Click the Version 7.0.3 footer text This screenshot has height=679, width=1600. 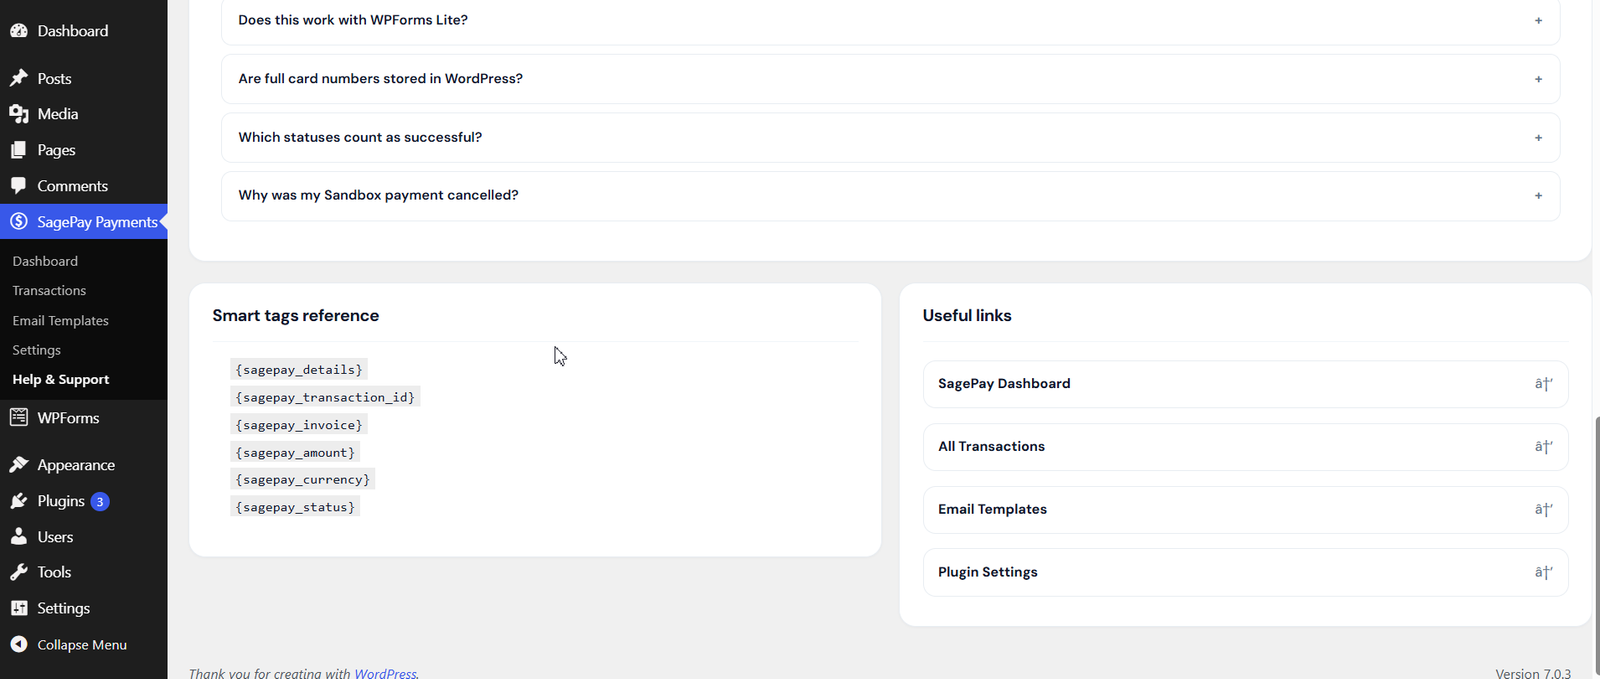point(1533,673)
